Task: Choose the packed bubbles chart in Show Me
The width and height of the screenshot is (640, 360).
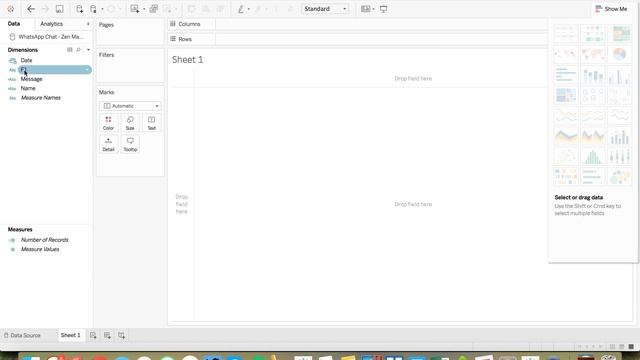Action: [620, 177]
